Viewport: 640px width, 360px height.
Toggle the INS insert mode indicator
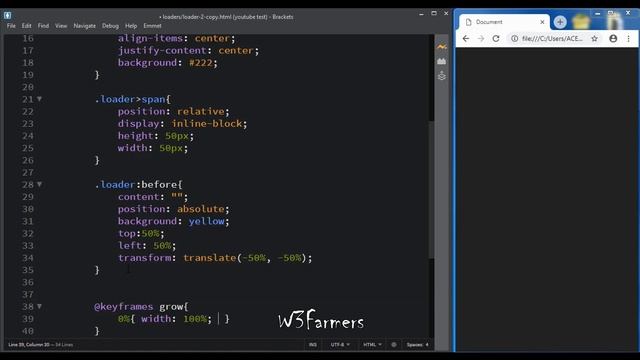(313, 344)
